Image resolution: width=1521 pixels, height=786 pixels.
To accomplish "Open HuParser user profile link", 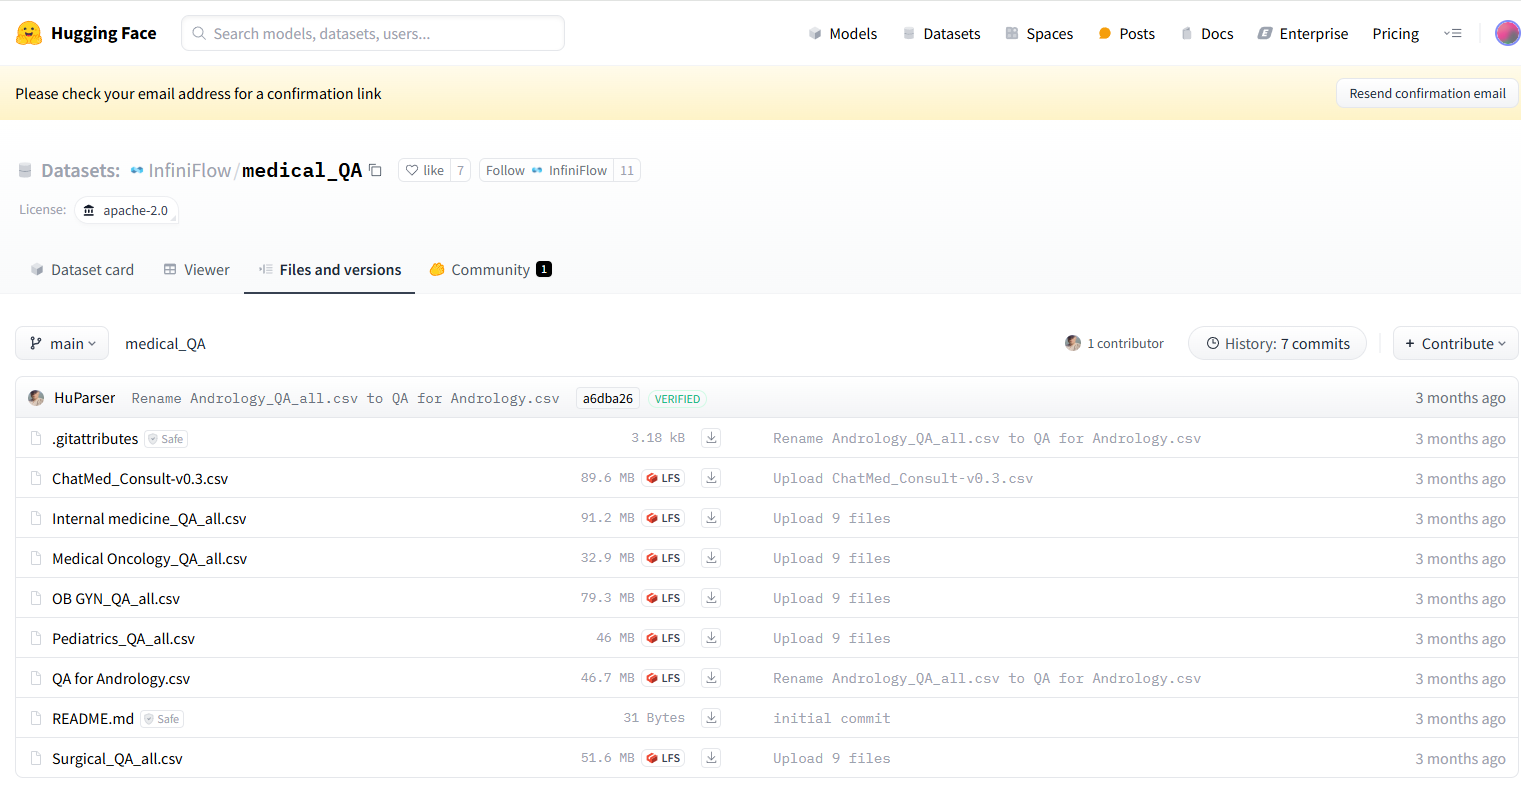I will tap(85, 398).
